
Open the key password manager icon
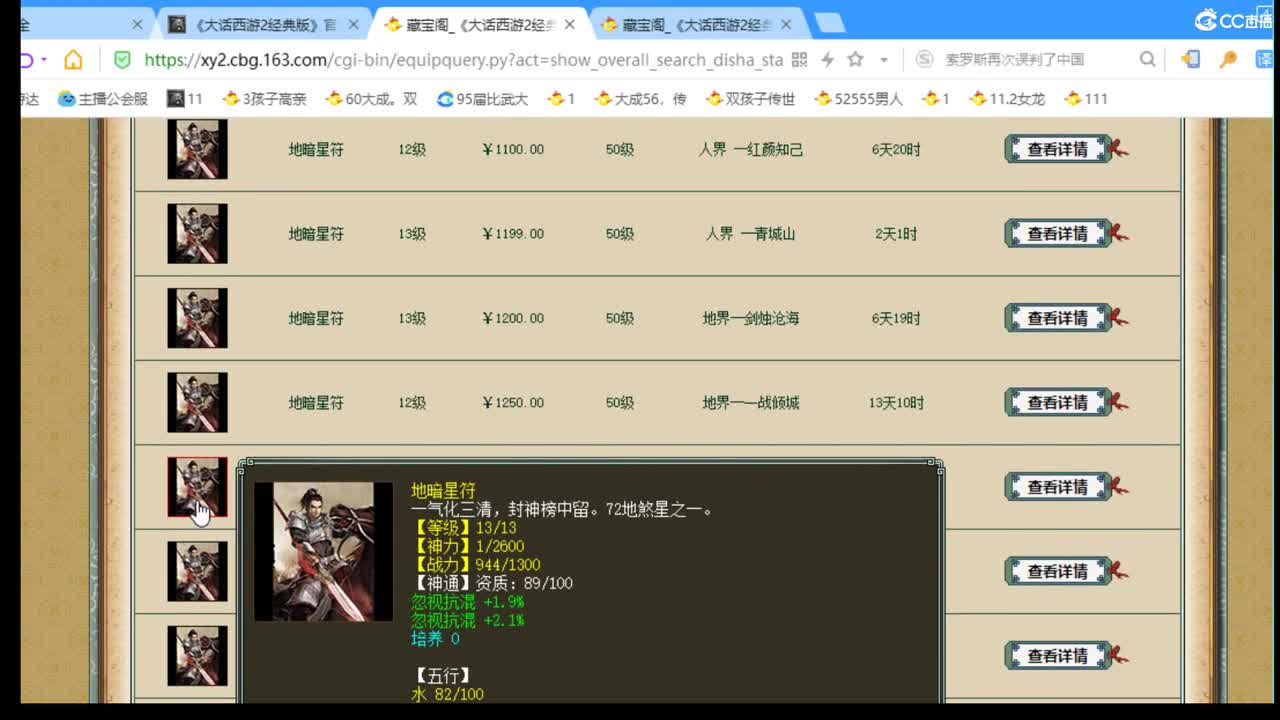[1228, 60]
